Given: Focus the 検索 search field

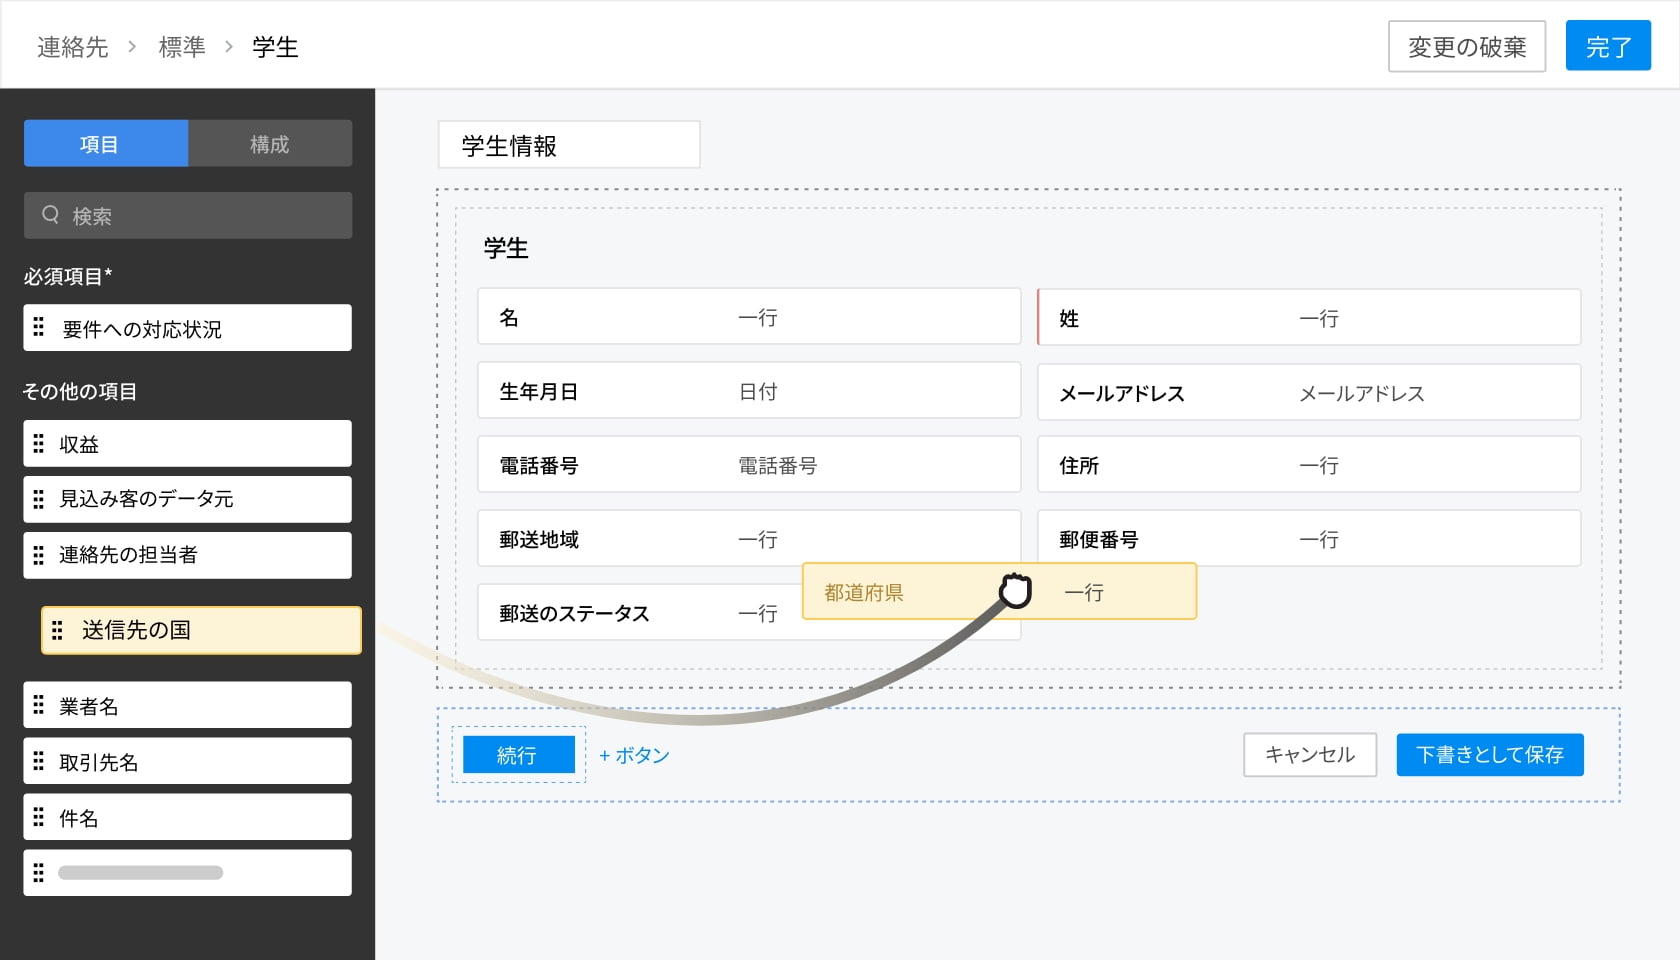Looking at the screenshot, I should click(188, 215).
